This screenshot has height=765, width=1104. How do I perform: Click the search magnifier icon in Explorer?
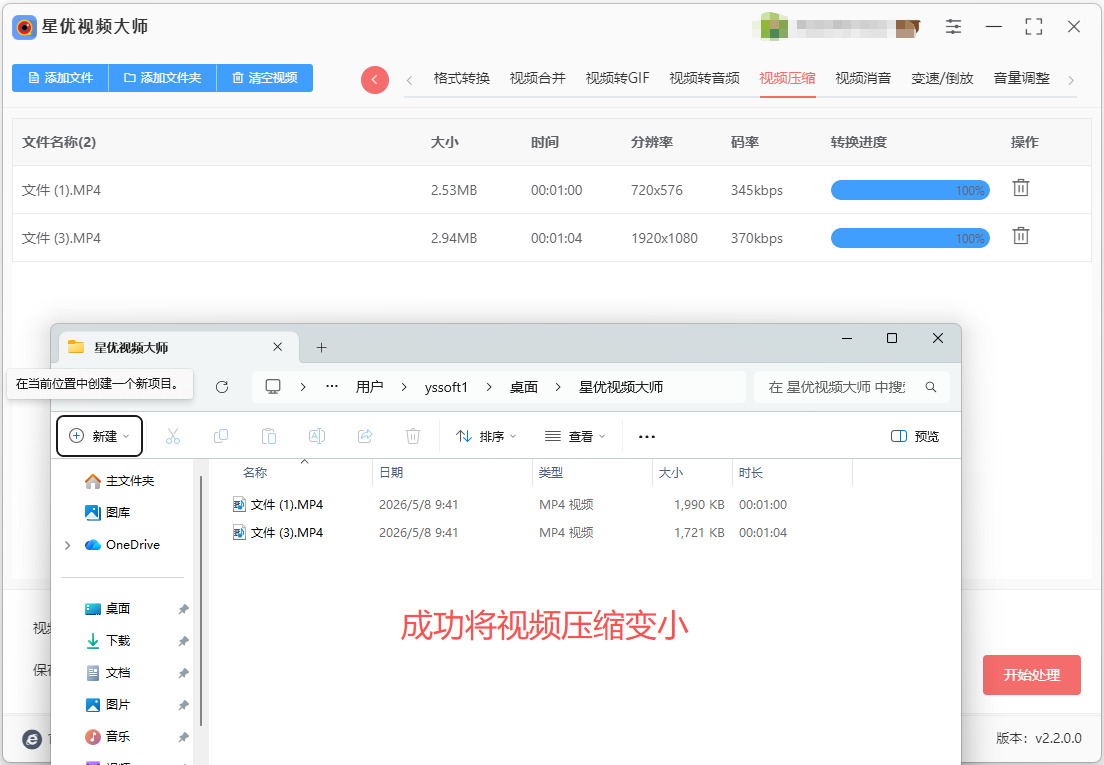(931, 387)
